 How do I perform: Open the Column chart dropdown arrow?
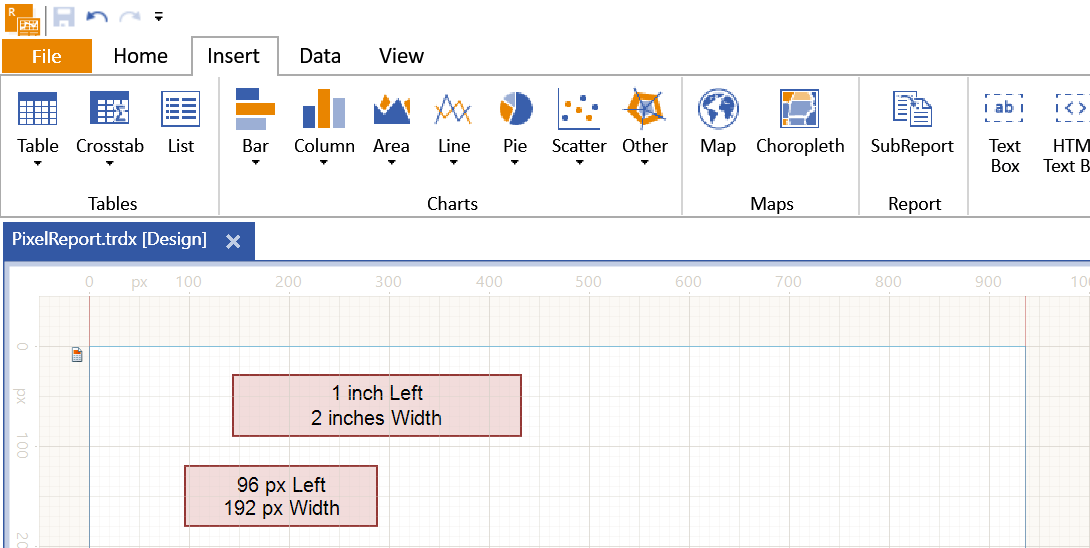click(x=324, y=163)
